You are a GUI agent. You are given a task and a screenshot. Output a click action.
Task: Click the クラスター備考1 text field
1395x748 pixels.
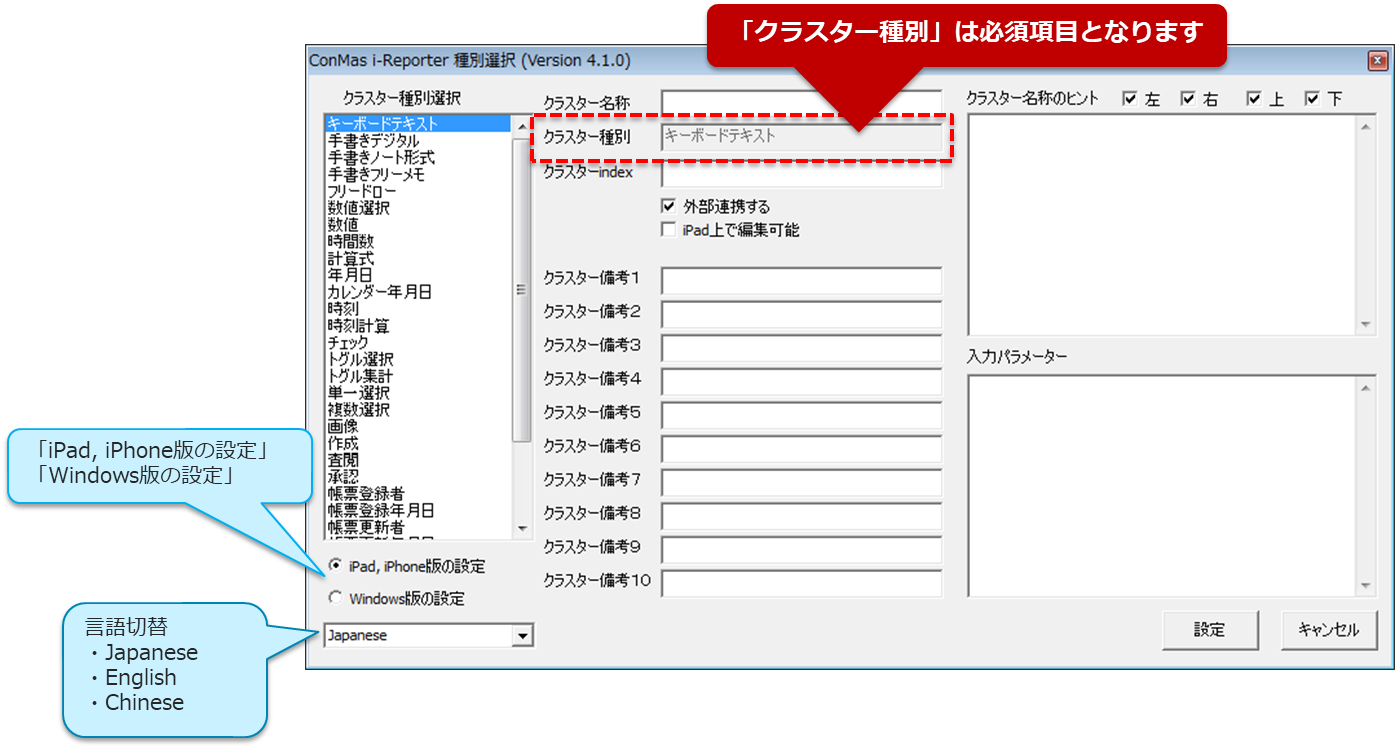(801, 281)
